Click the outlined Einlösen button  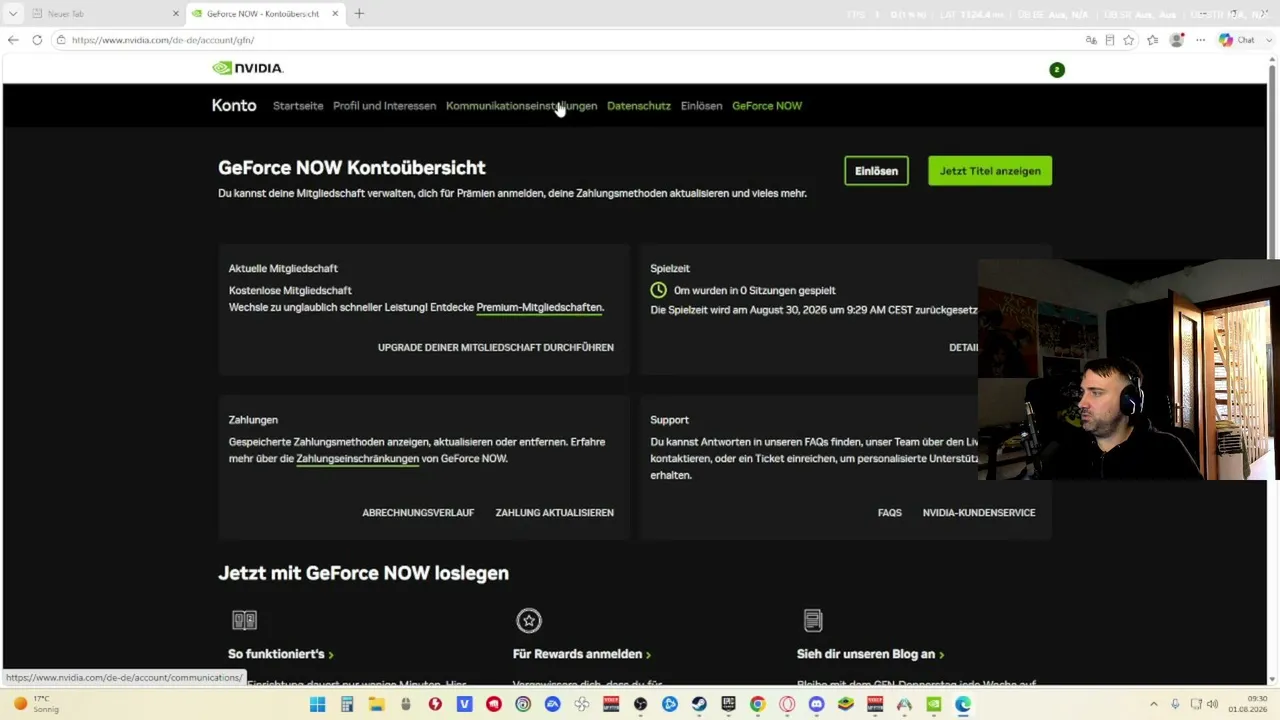(x=876, y=171)
